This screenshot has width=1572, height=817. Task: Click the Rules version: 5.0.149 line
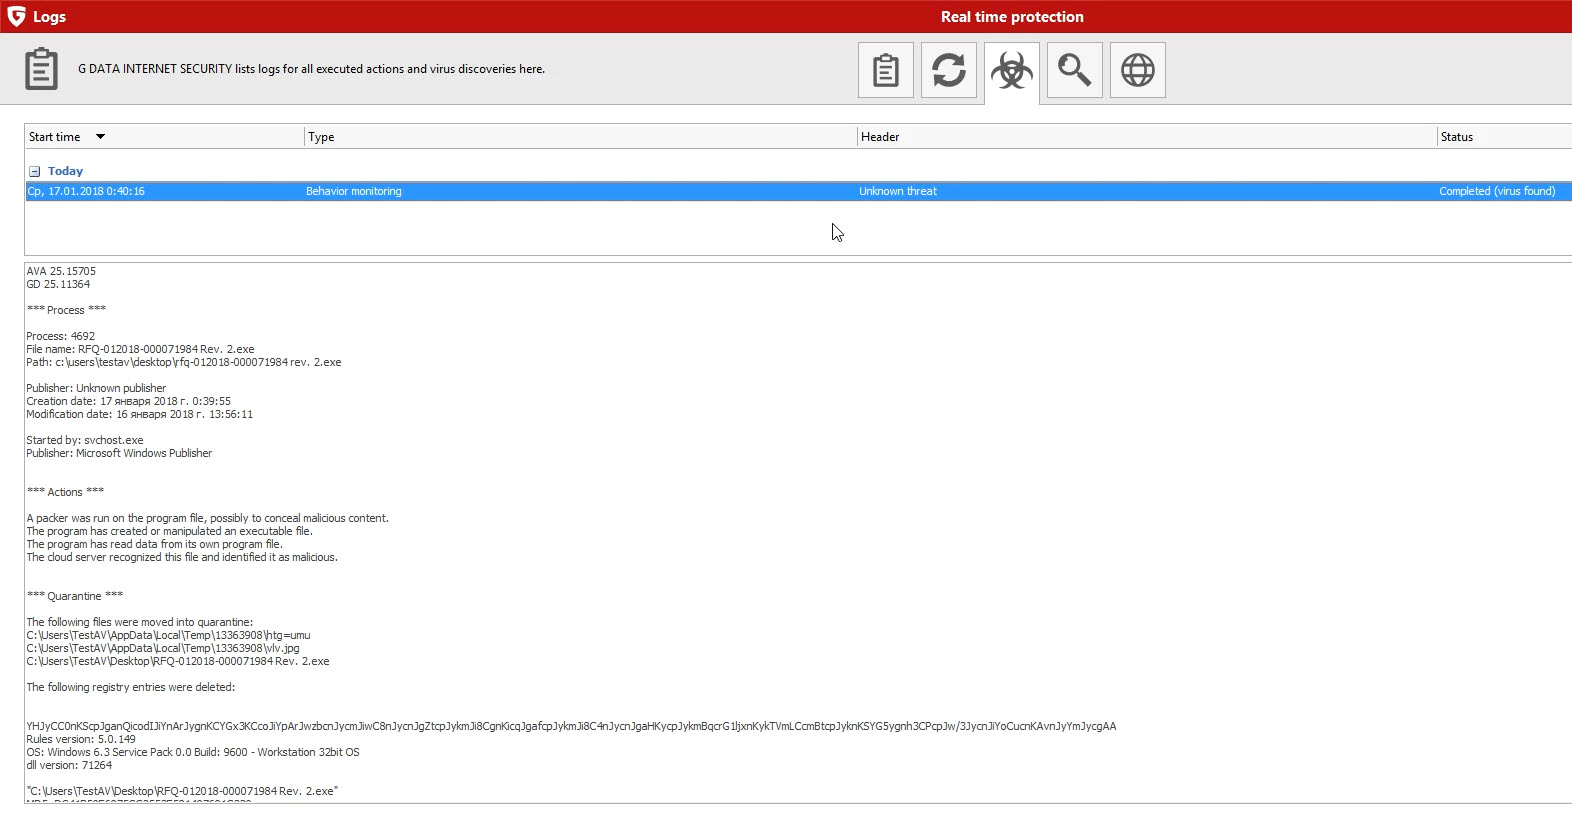81,739
